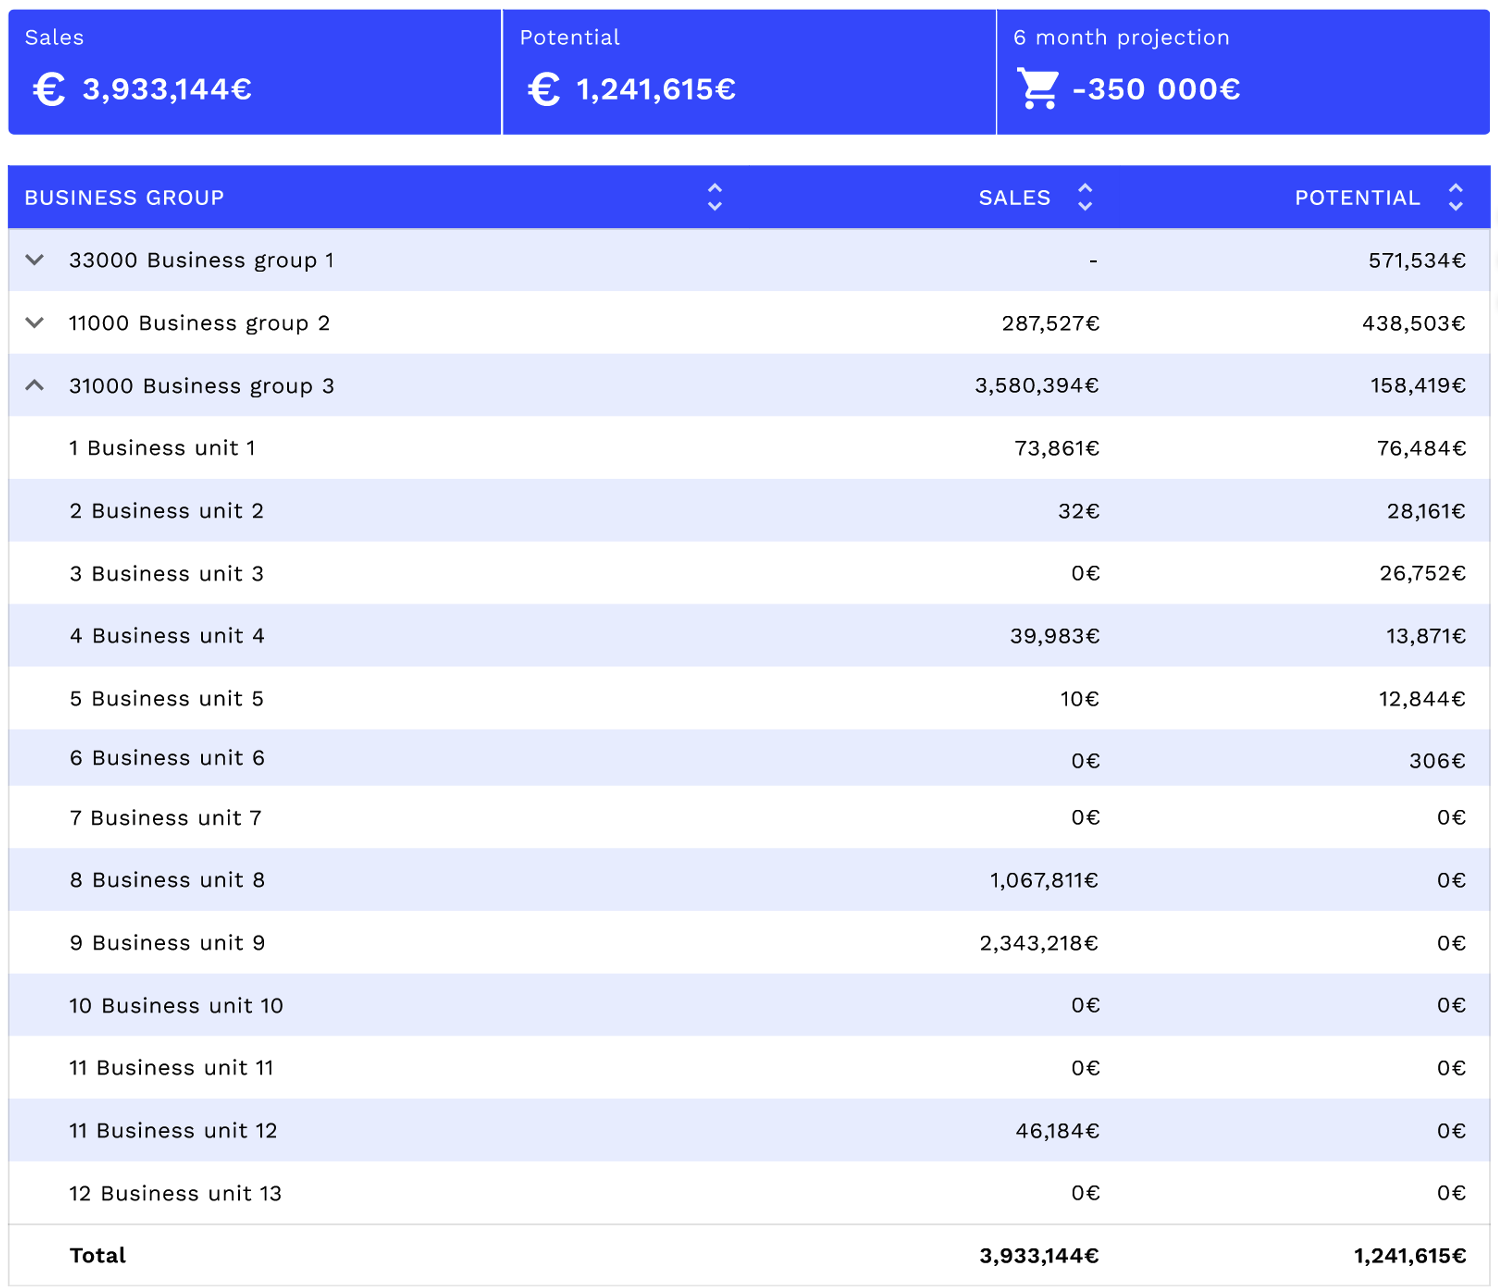Screen dimensions: 1498x1288
Task: Open the 9 Business unit 9 row
Action: pos(167,943)
